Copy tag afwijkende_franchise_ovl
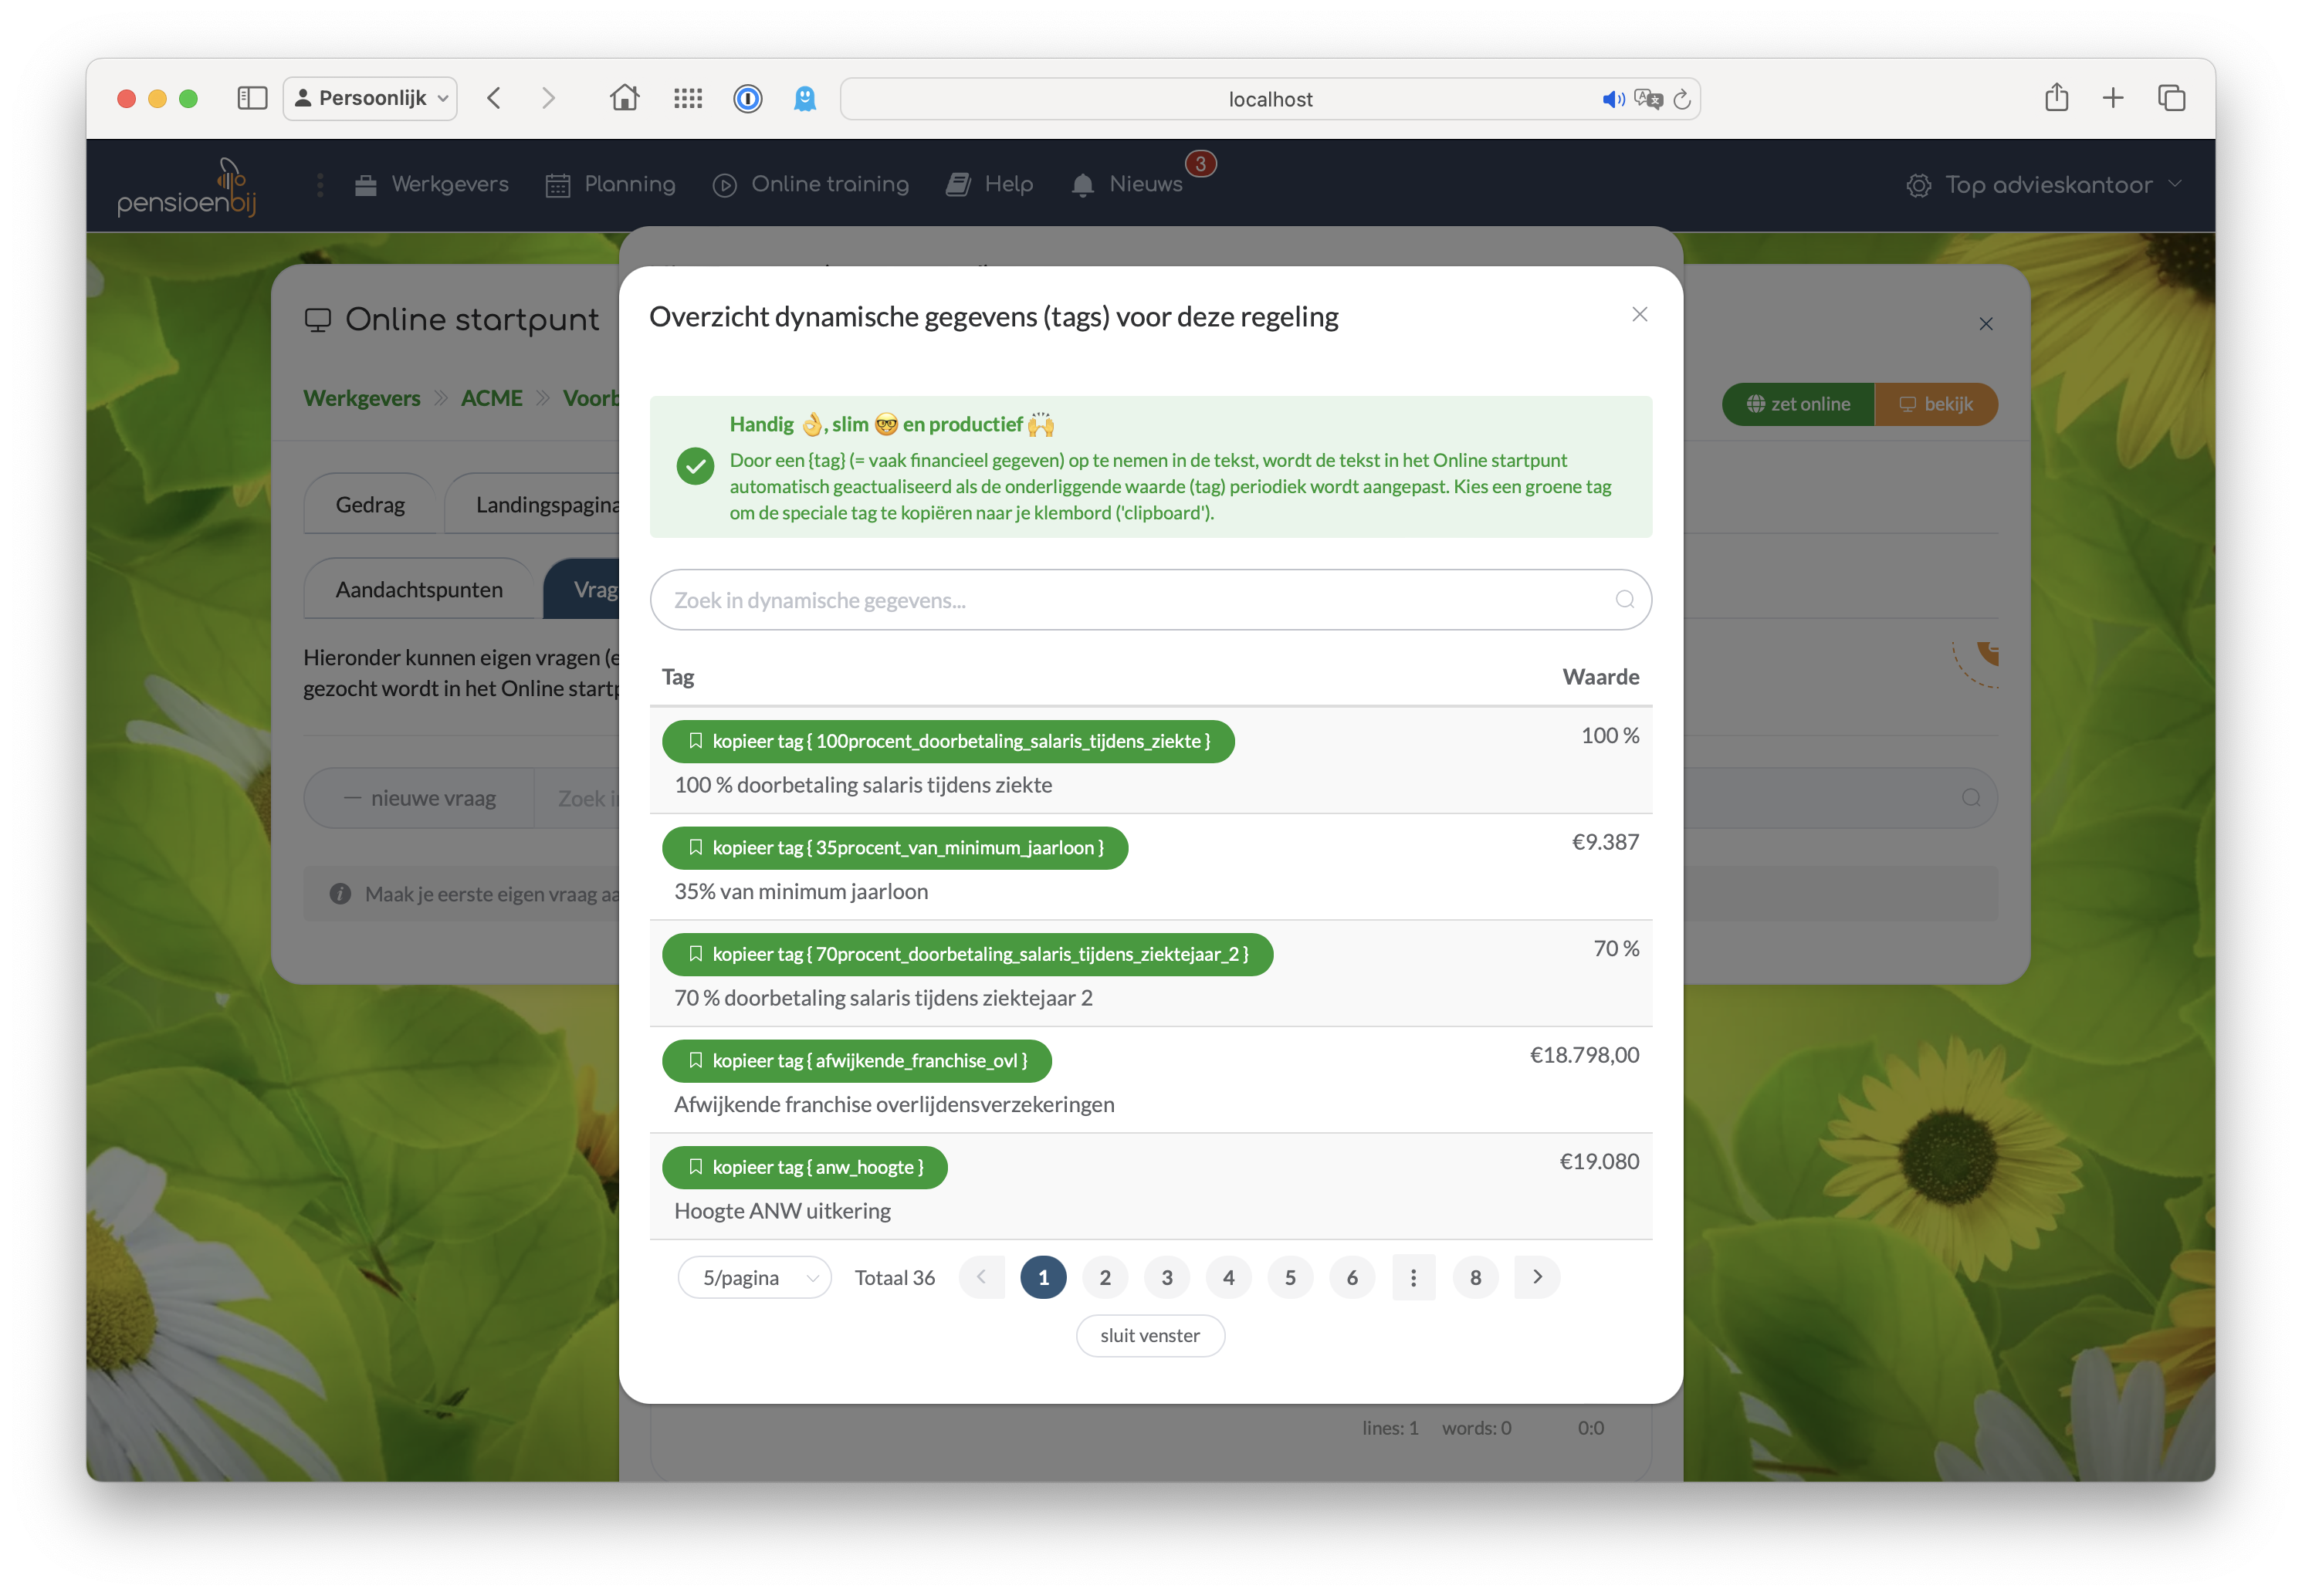The width and height of the screenshot is (2302, 1596). tap(857, 1061)
